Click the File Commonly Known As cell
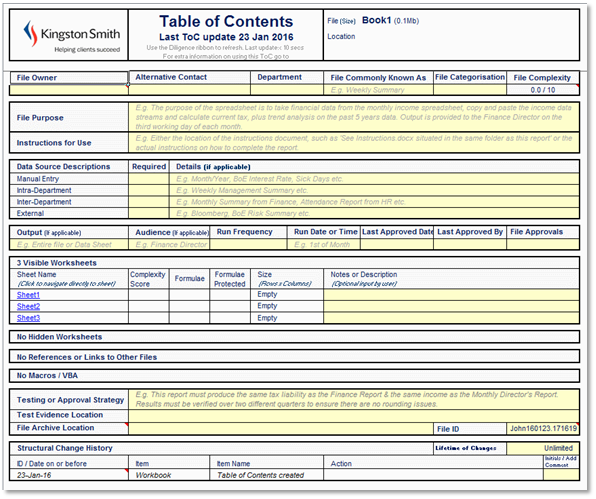This screenshot has width=596, height=499. [378, 90]
